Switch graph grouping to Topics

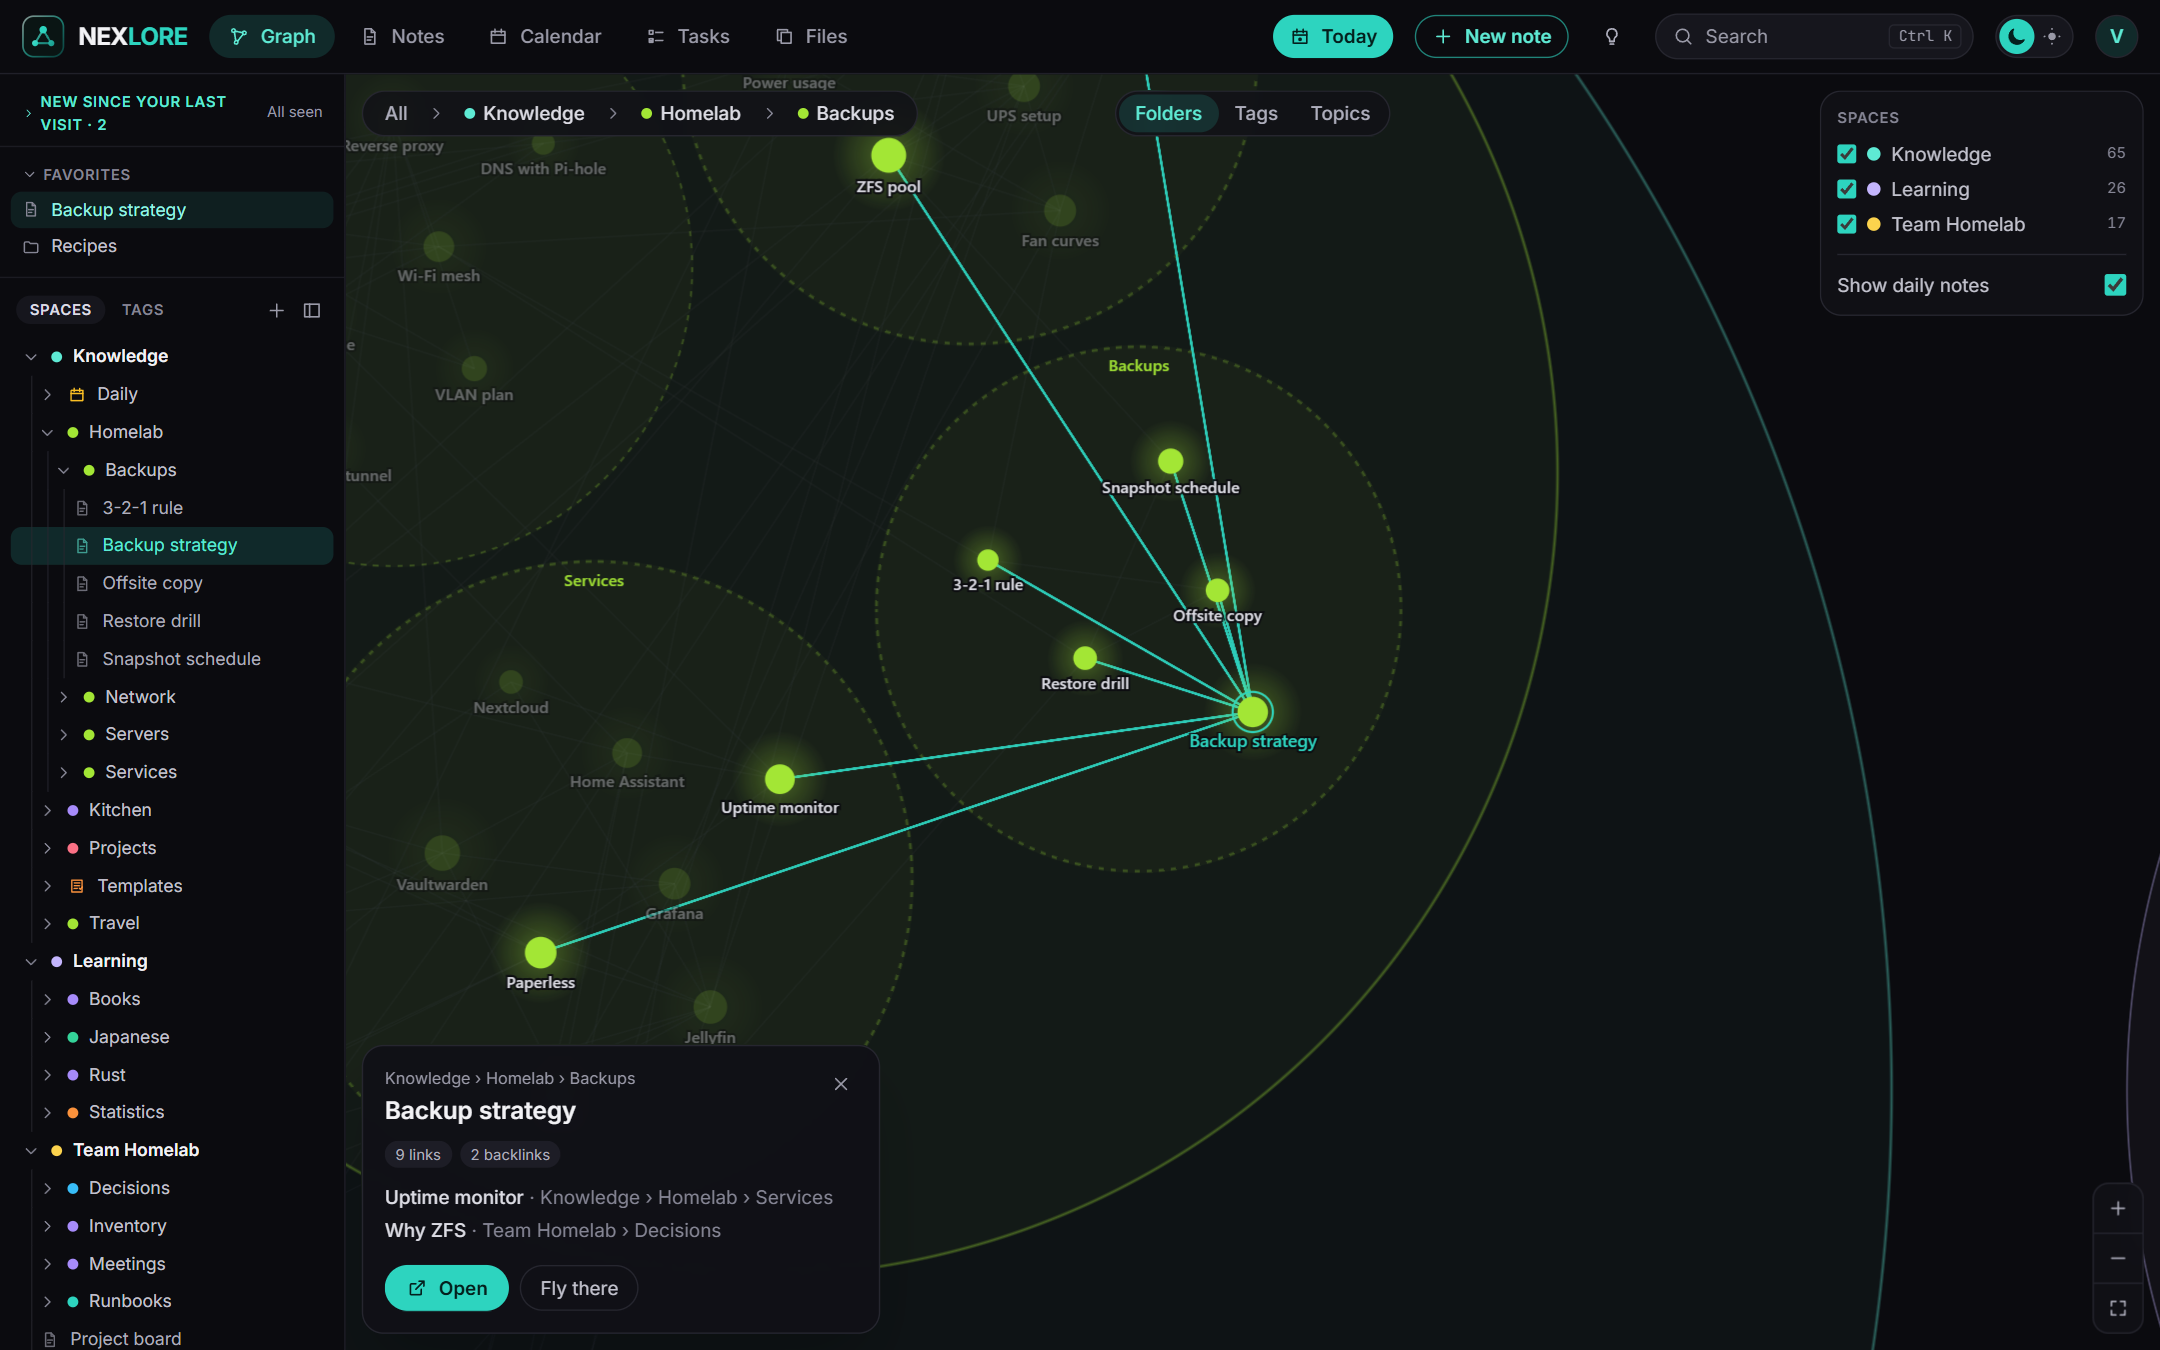point(1340,113)
